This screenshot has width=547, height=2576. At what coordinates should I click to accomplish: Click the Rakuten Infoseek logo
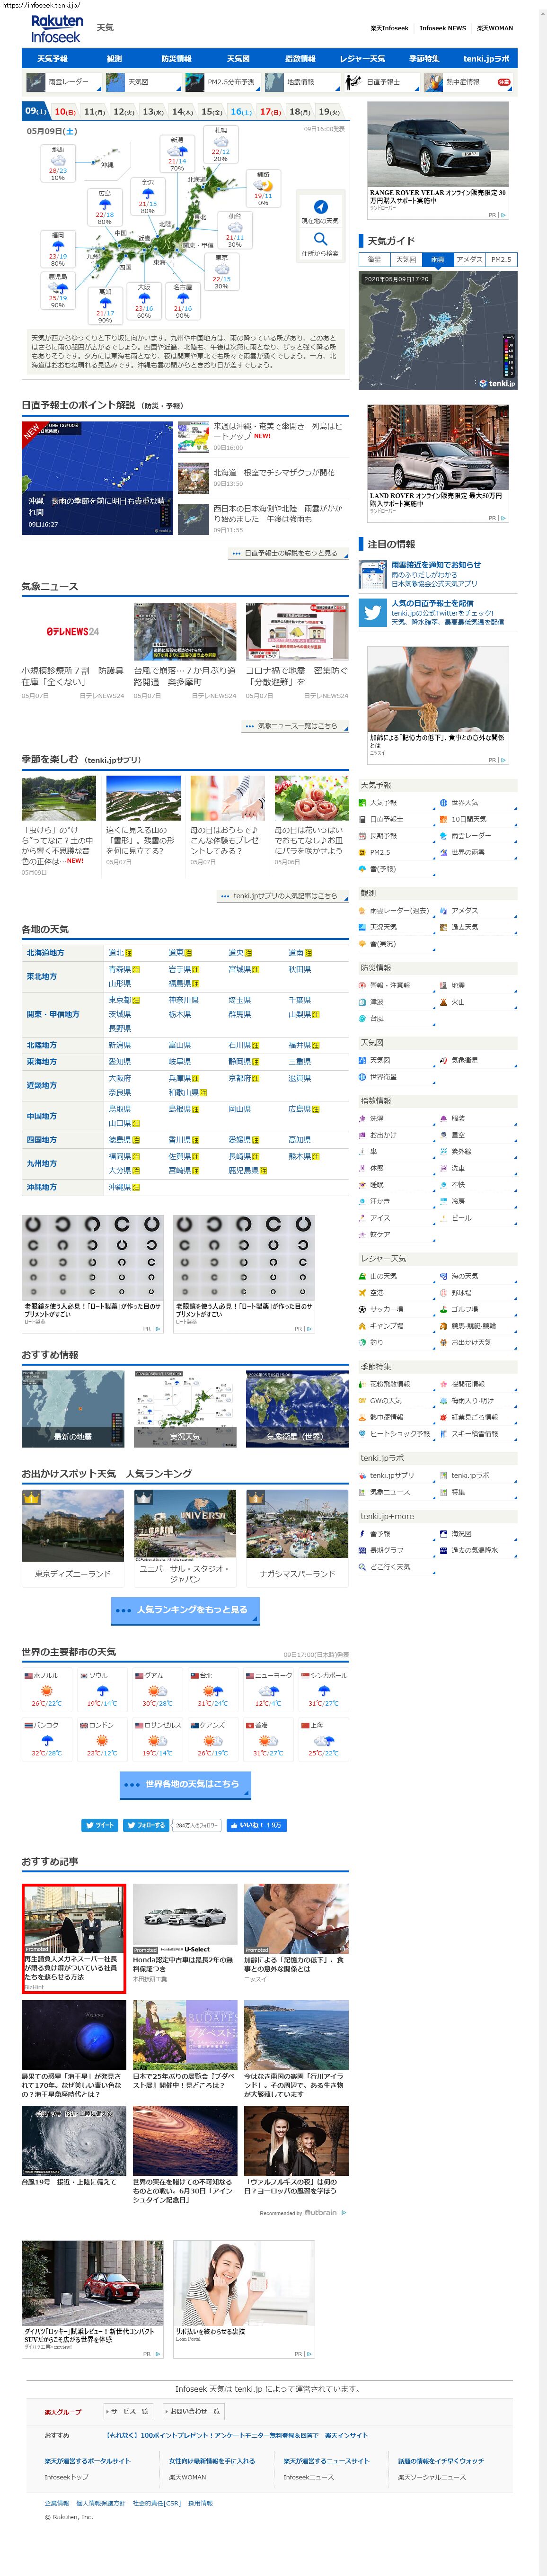coord(56,29)
